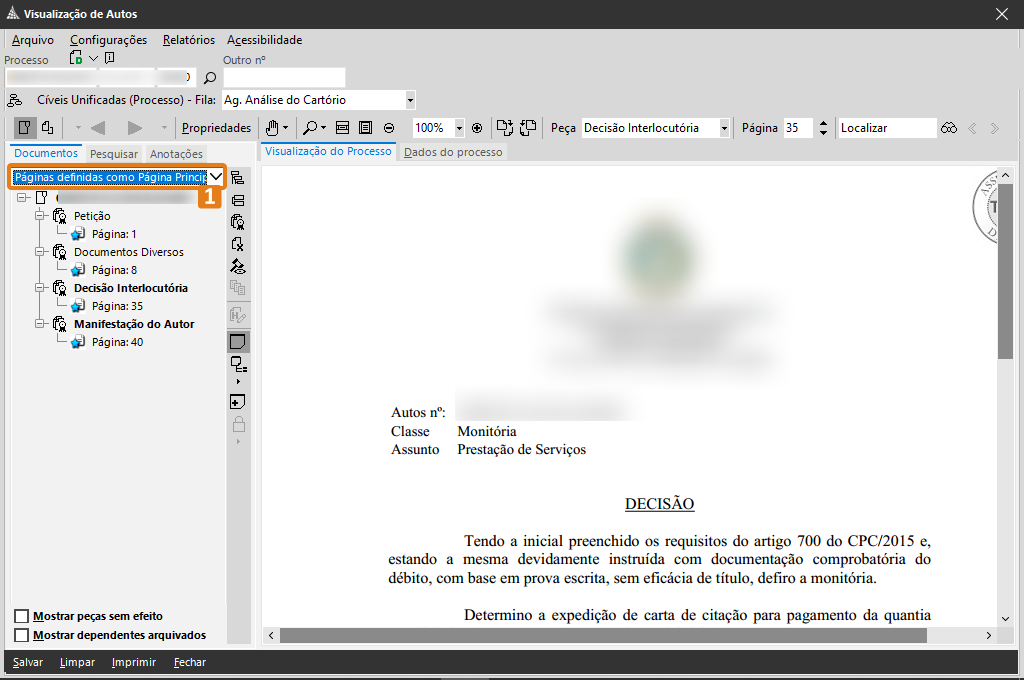Click the binoculars search icon beside Localizar
The height and width of the screenshot is (680, 1024).
949,128
